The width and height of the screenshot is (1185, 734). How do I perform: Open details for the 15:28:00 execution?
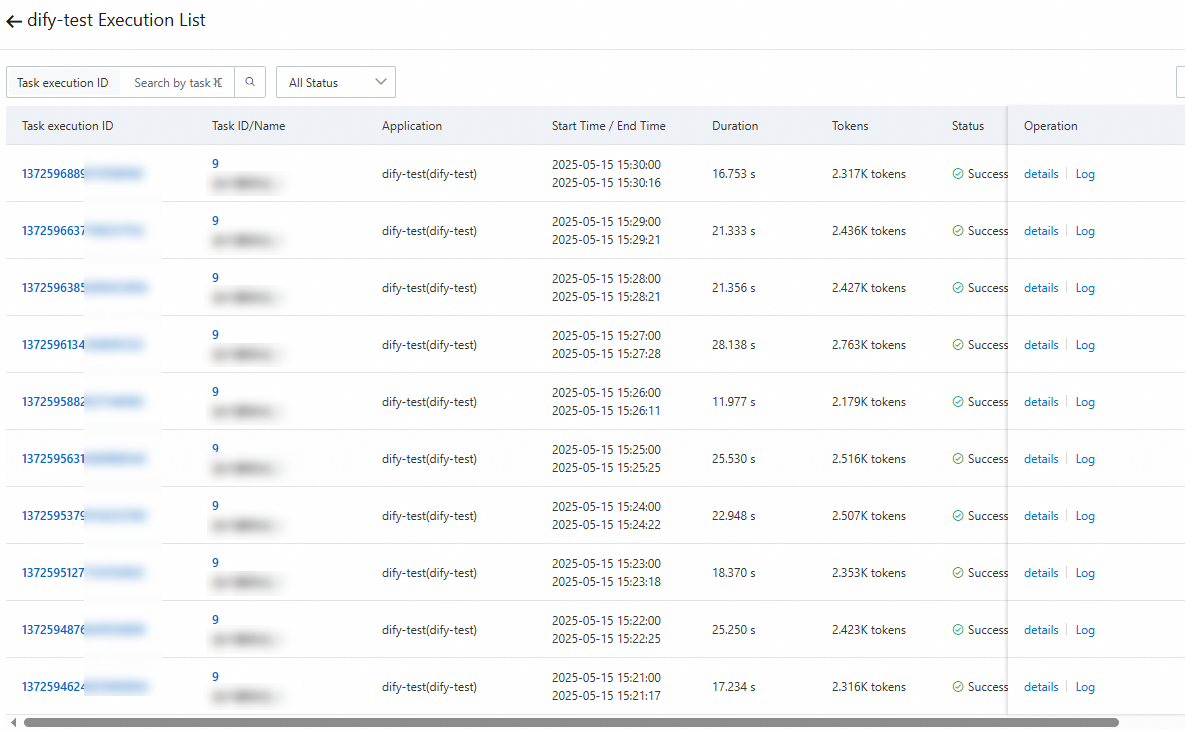pyautogui.click(x=1041, y=288)
